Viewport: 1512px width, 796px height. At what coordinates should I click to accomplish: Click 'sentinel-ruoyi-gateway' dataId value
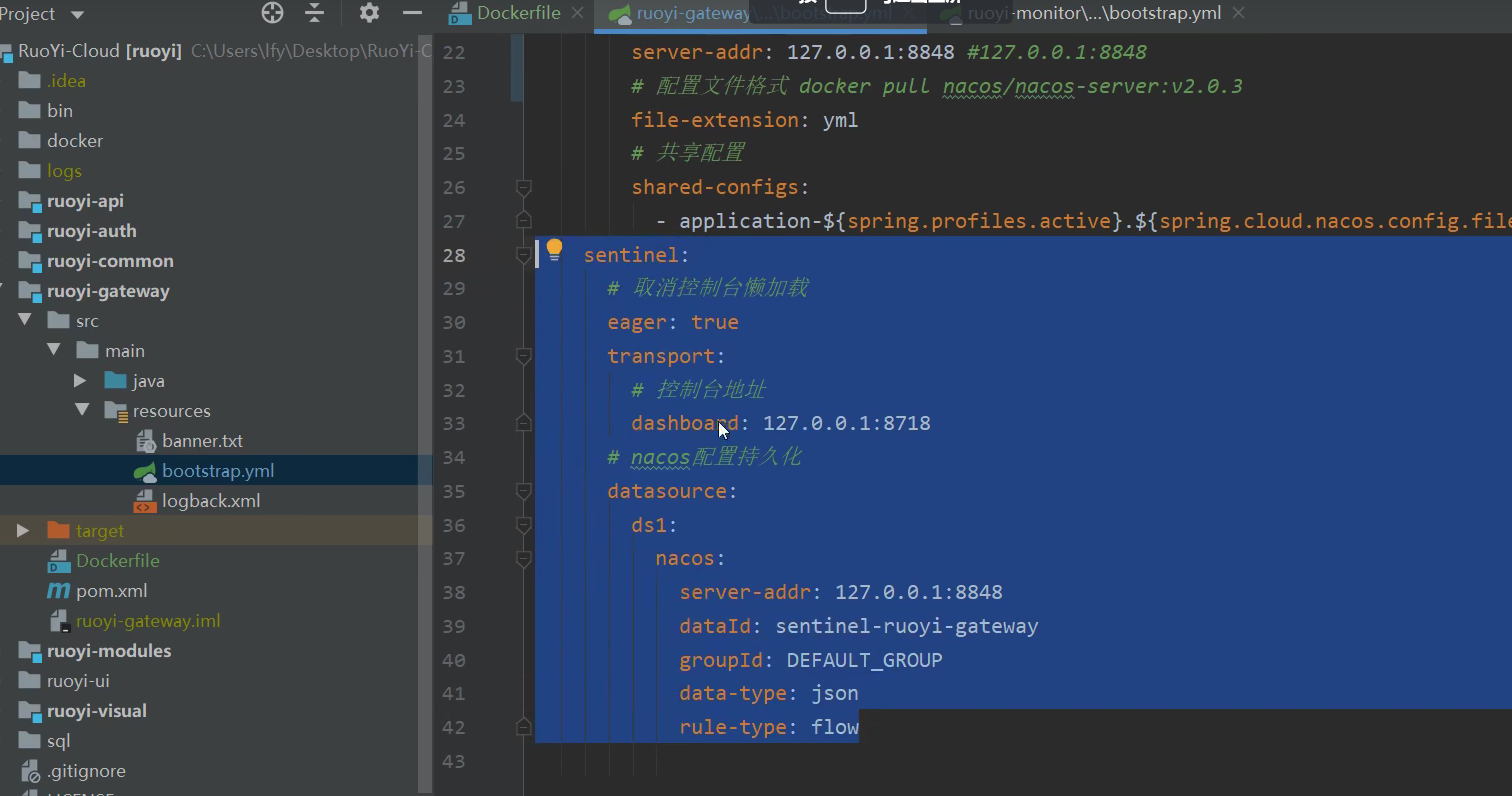[907, 626]
